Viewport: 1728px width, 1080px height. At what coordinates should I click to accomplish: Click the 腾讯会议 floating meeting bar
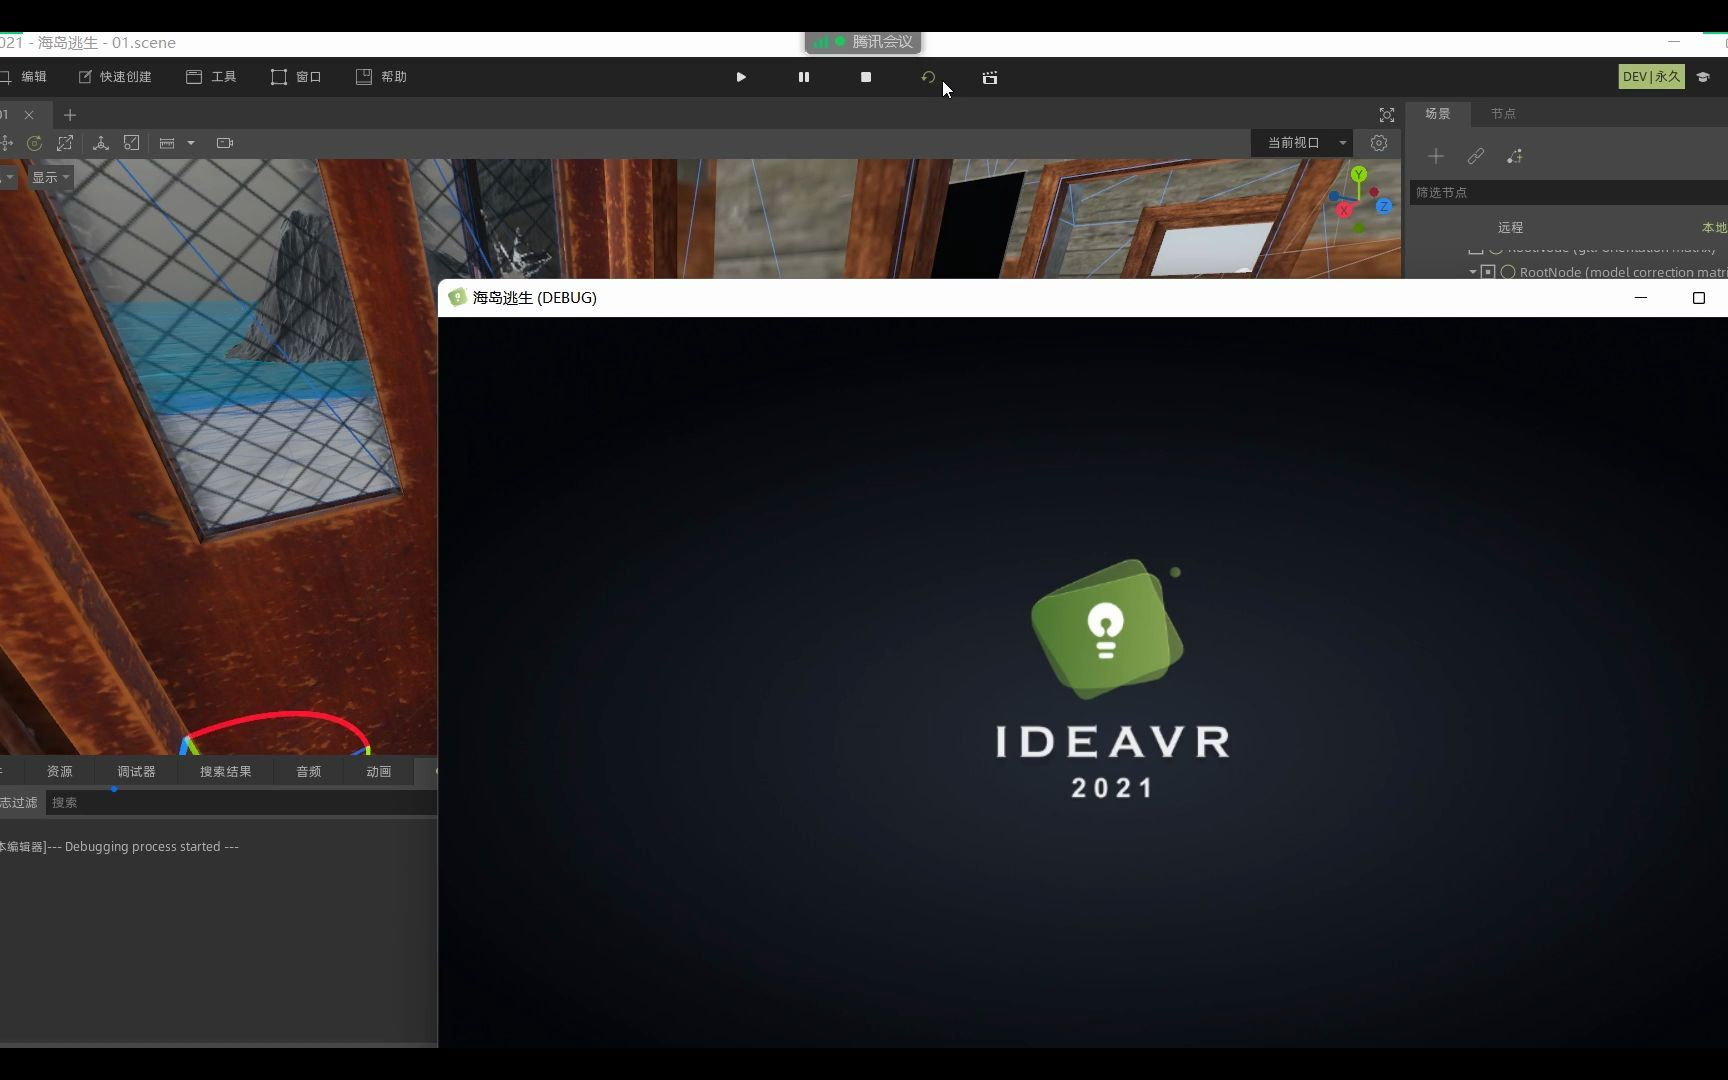click(863, 42)
